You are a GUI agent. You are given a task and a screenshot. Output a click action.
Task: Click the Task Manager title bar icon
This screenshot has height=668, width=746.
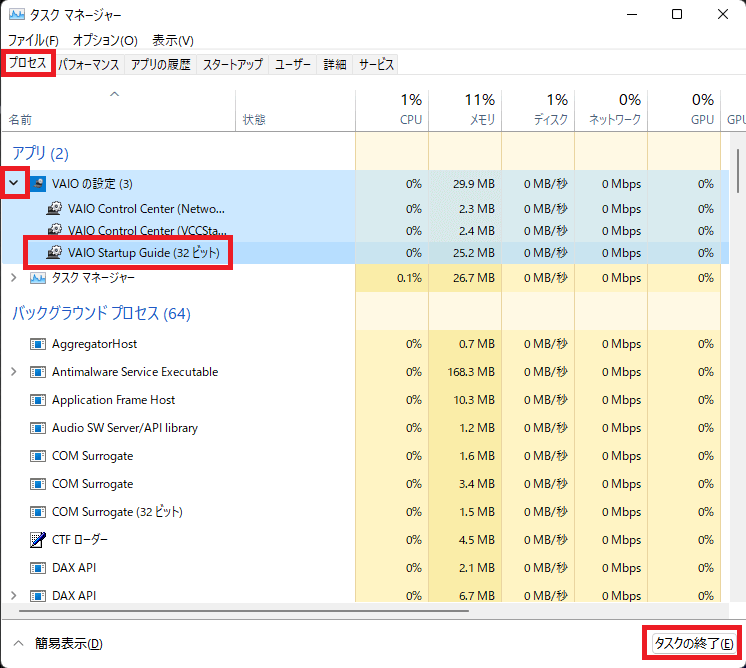click(x=17, y=14)
